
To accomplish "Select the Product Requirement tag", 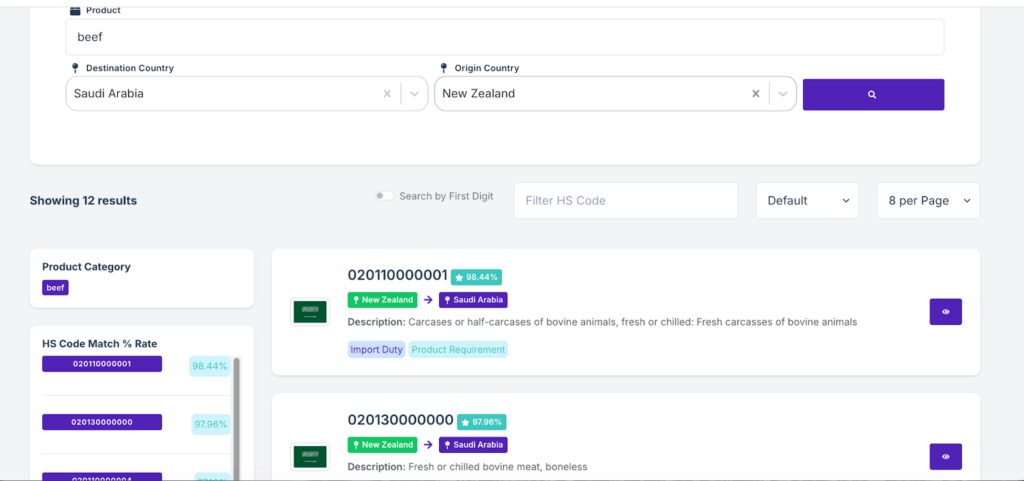I will click(x=458, y=350).
